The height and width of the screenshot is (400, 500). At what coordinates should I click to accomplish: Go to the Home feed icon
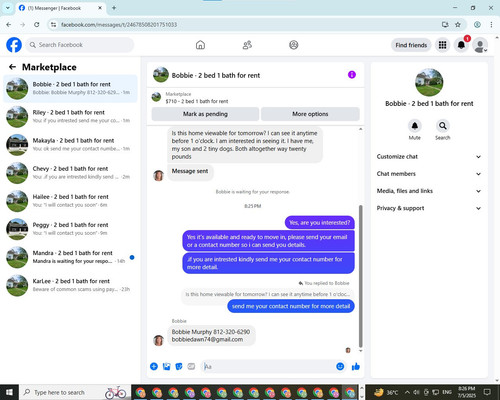pyautogui.click(x=200, y=45)
